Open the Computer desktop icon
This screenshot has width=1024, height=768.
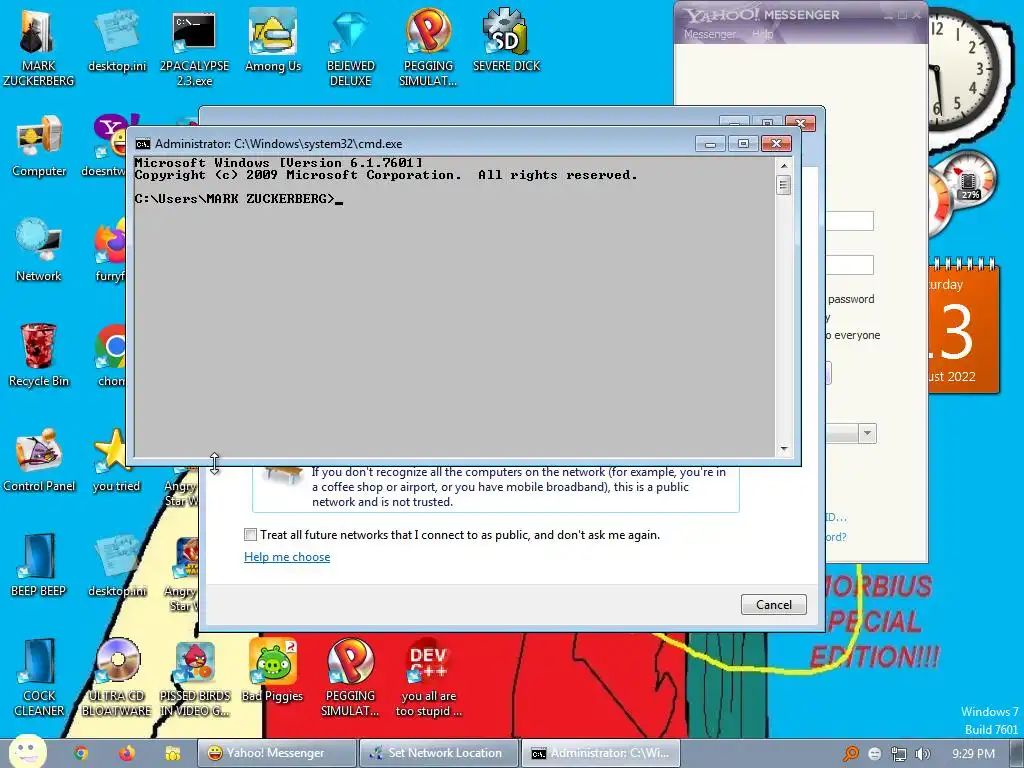(x=39, y=146)
